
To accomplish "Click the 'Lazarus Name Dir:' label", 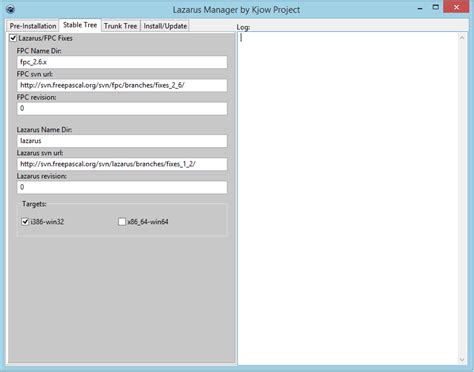I will [44, 130].
